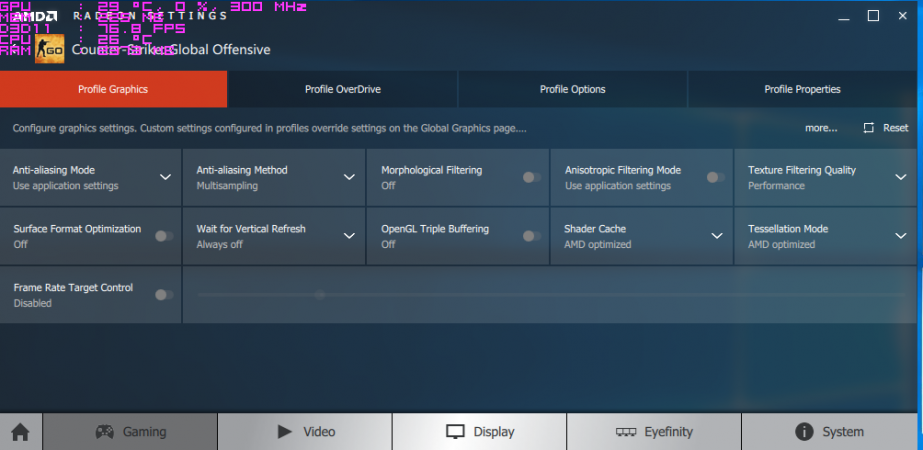Open the System section
The height and width of the screenshot is (450, 923).
[x=832, y=432]
